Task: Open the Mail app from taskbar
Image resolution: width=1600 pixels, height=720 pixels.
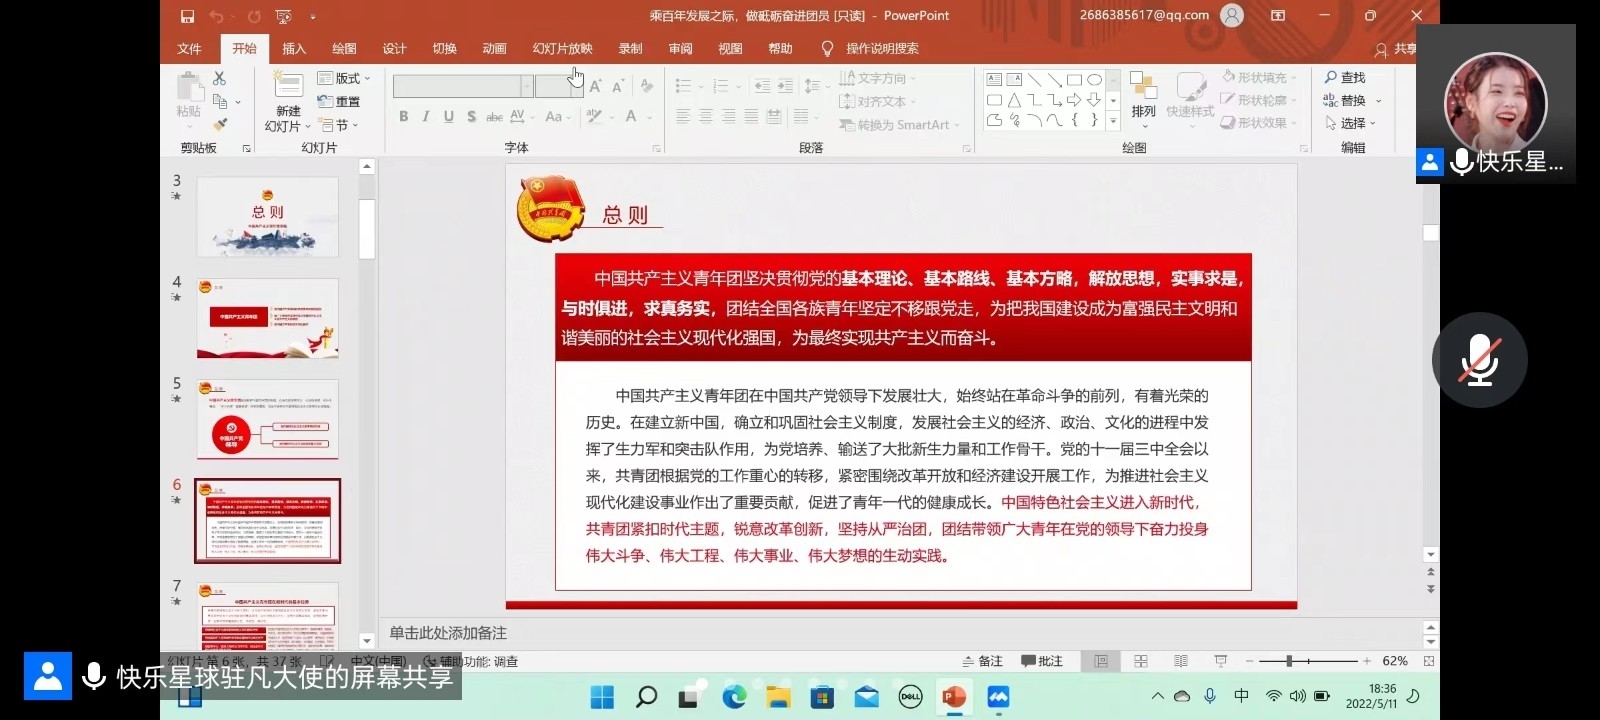Action: pos(866,697)
